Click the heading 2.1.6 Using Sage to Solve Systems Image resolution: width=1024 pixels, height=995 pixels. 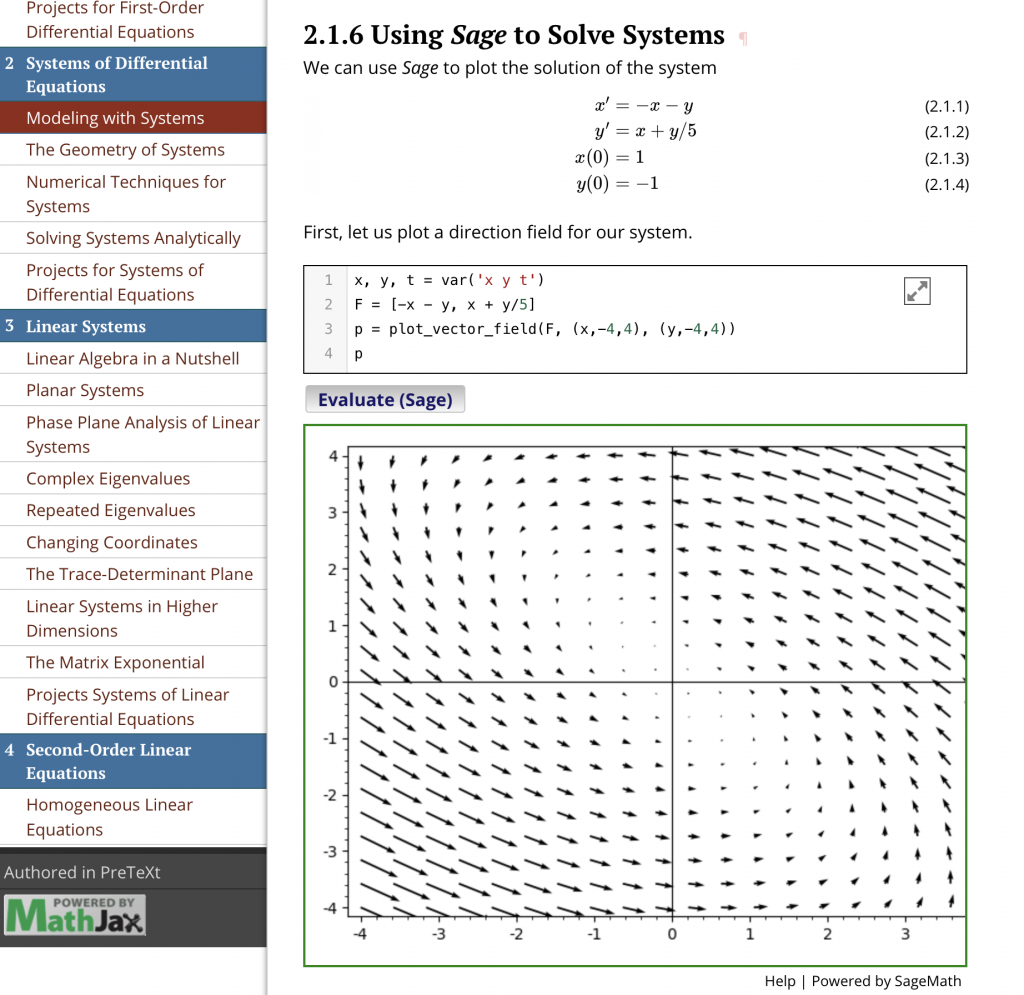click(x=514, y=35)
